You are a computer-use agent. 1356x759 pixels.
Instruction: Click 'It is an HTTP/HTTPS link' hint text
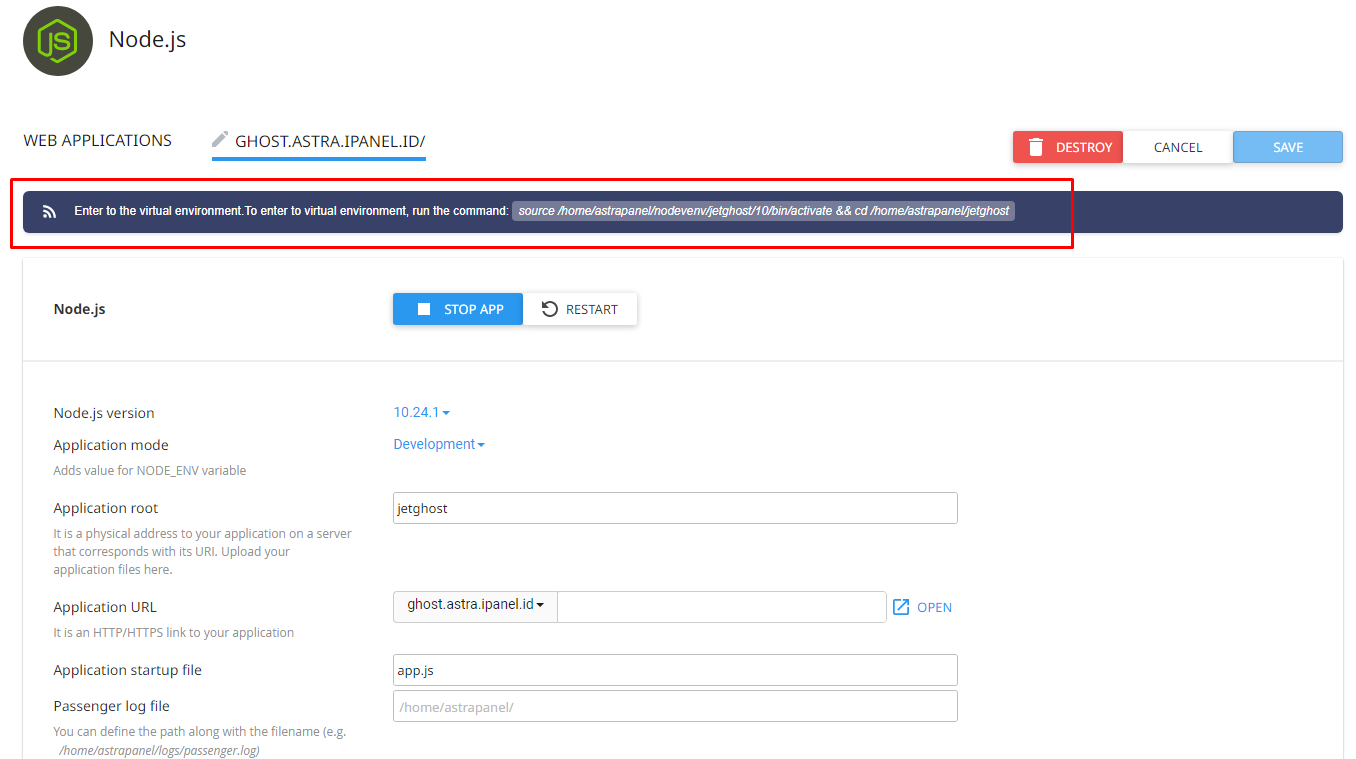coord(174,633)
